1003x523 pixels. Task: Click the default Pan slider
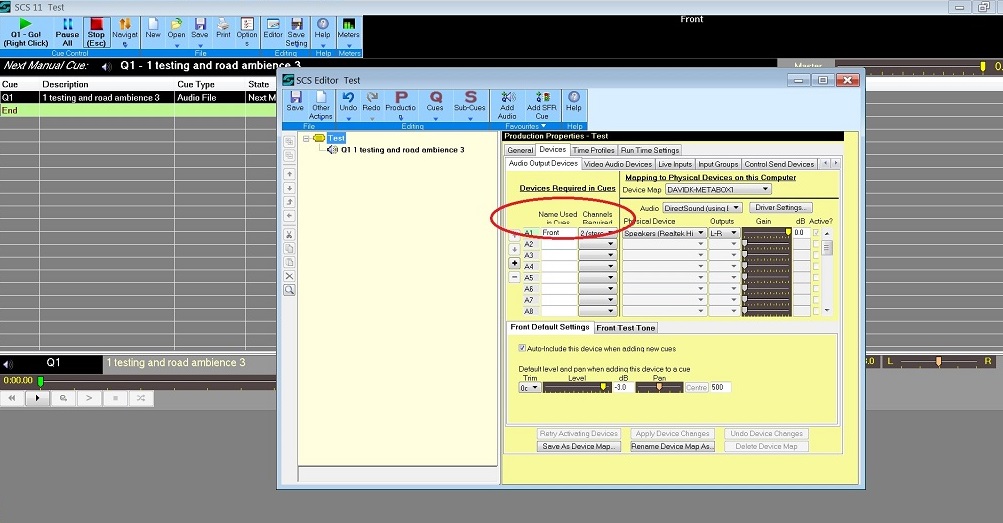[x=658, y=387]
